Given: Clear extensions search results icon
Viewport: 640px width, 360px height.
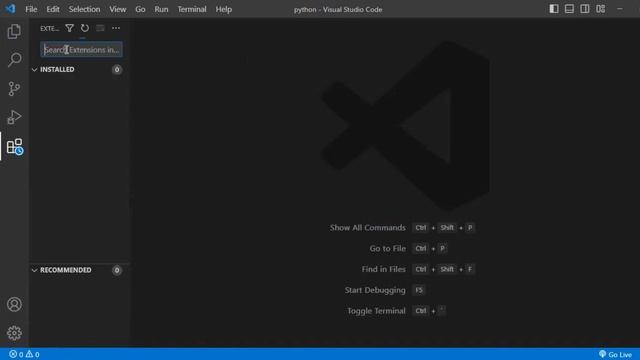Looking at the screenshot, I should point(100,28).
